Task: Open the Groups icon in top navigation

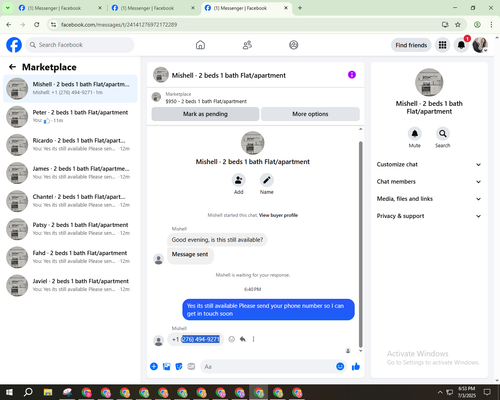Action: 294,45
